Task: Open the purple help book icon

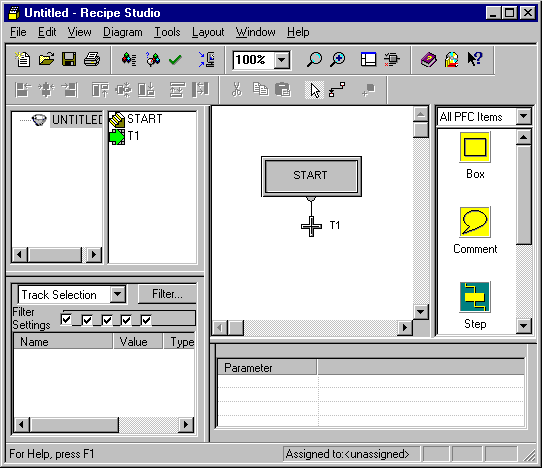Action: point(428,59)
